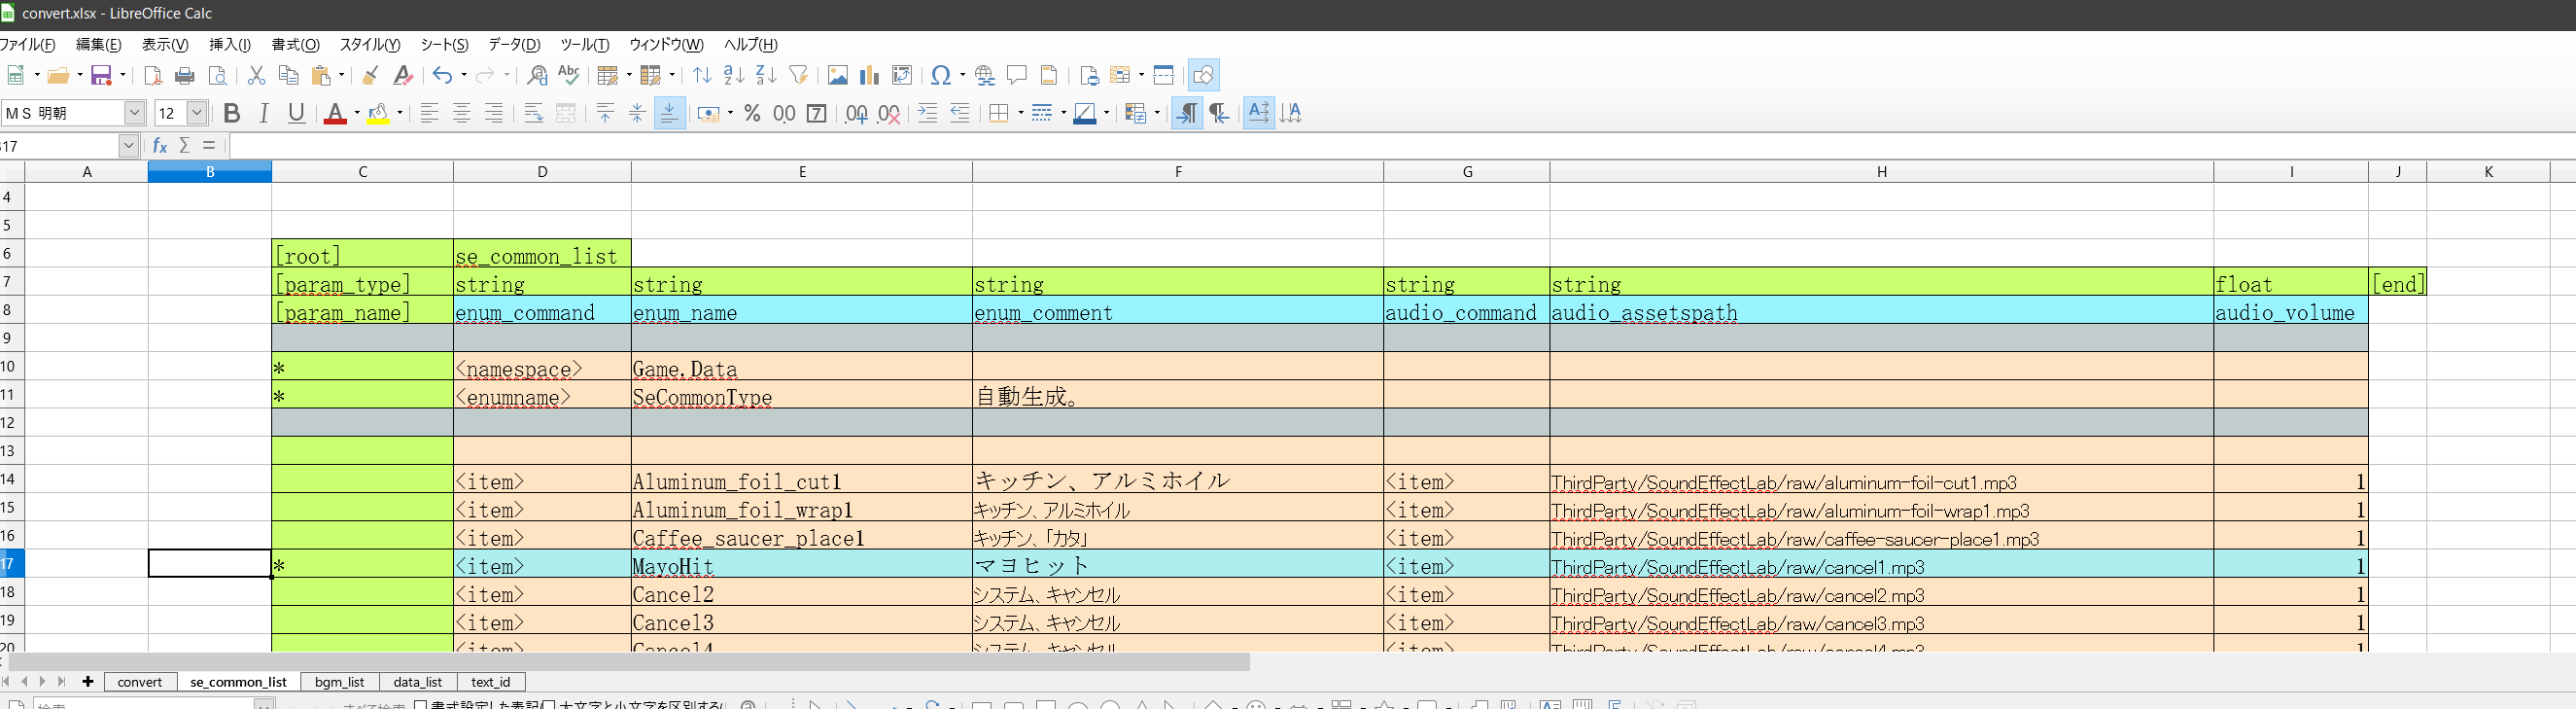
Task: Click the Save document icon
Action: coord(101,75)
